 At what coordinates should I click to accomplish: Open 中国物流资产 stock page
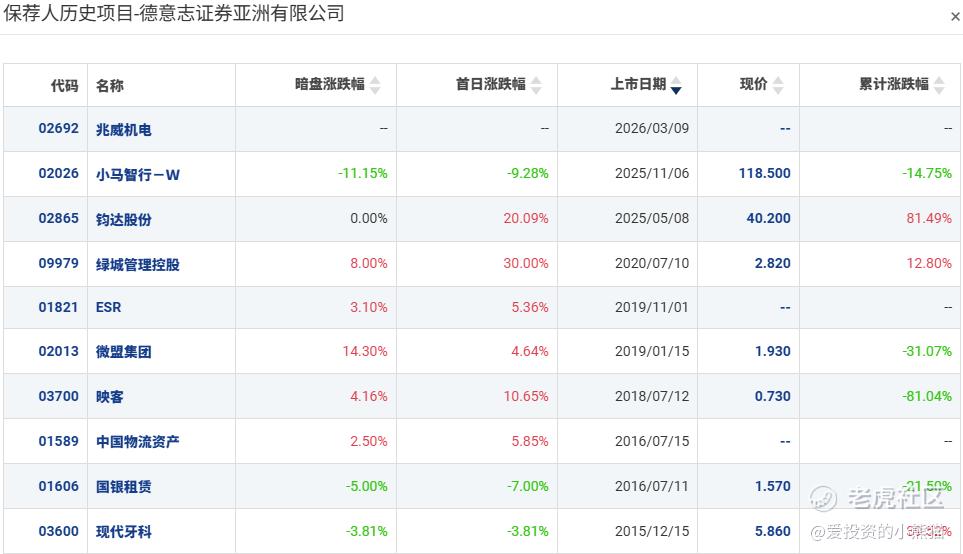(138, 442)
